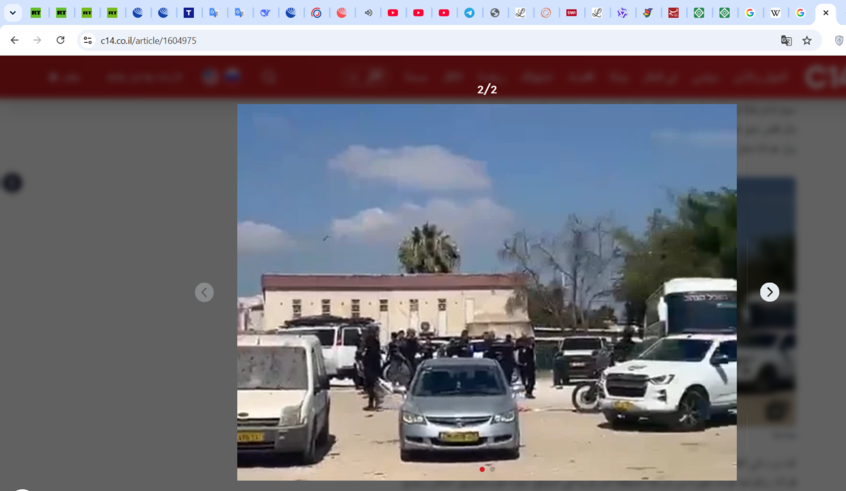This screenshot has height=491, width=846.
Task: Click the gallery photo of the vehicles
Action: (487, 292)
